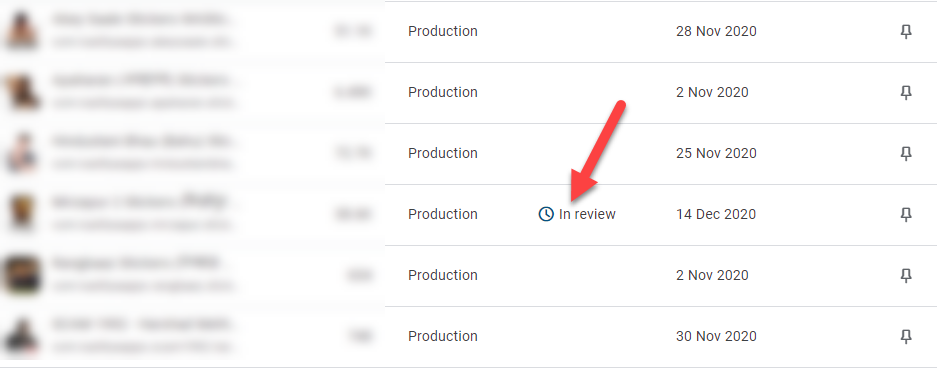
Task: Click the 25 Nov 2020 date cell
Action: [x=716, y=153]
